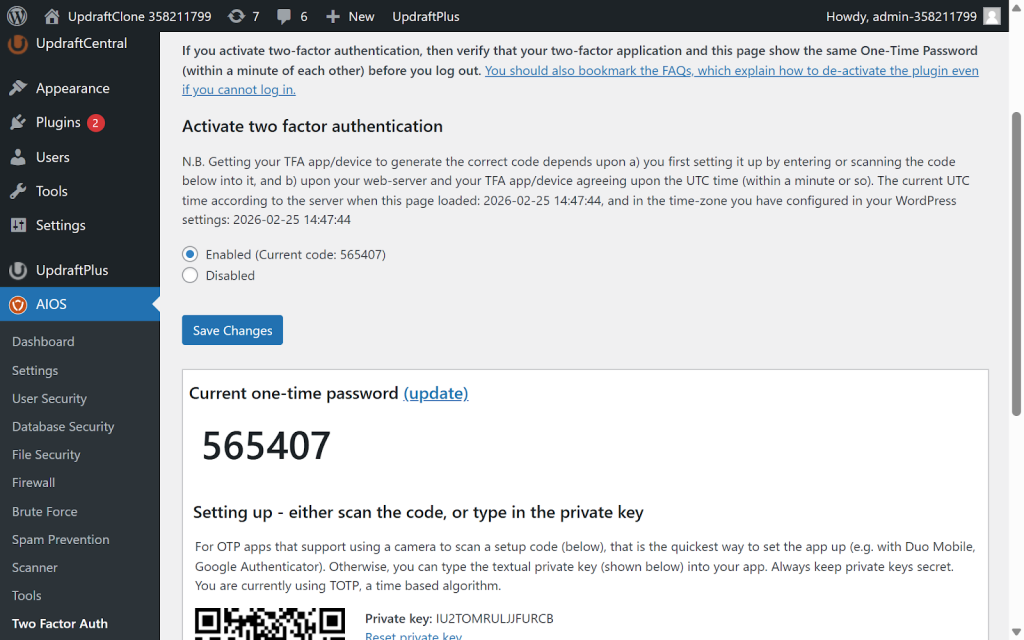Open UpdraftPlus in the sidebar menu
Screen dimensions: 1024x640
pos(71,270)
